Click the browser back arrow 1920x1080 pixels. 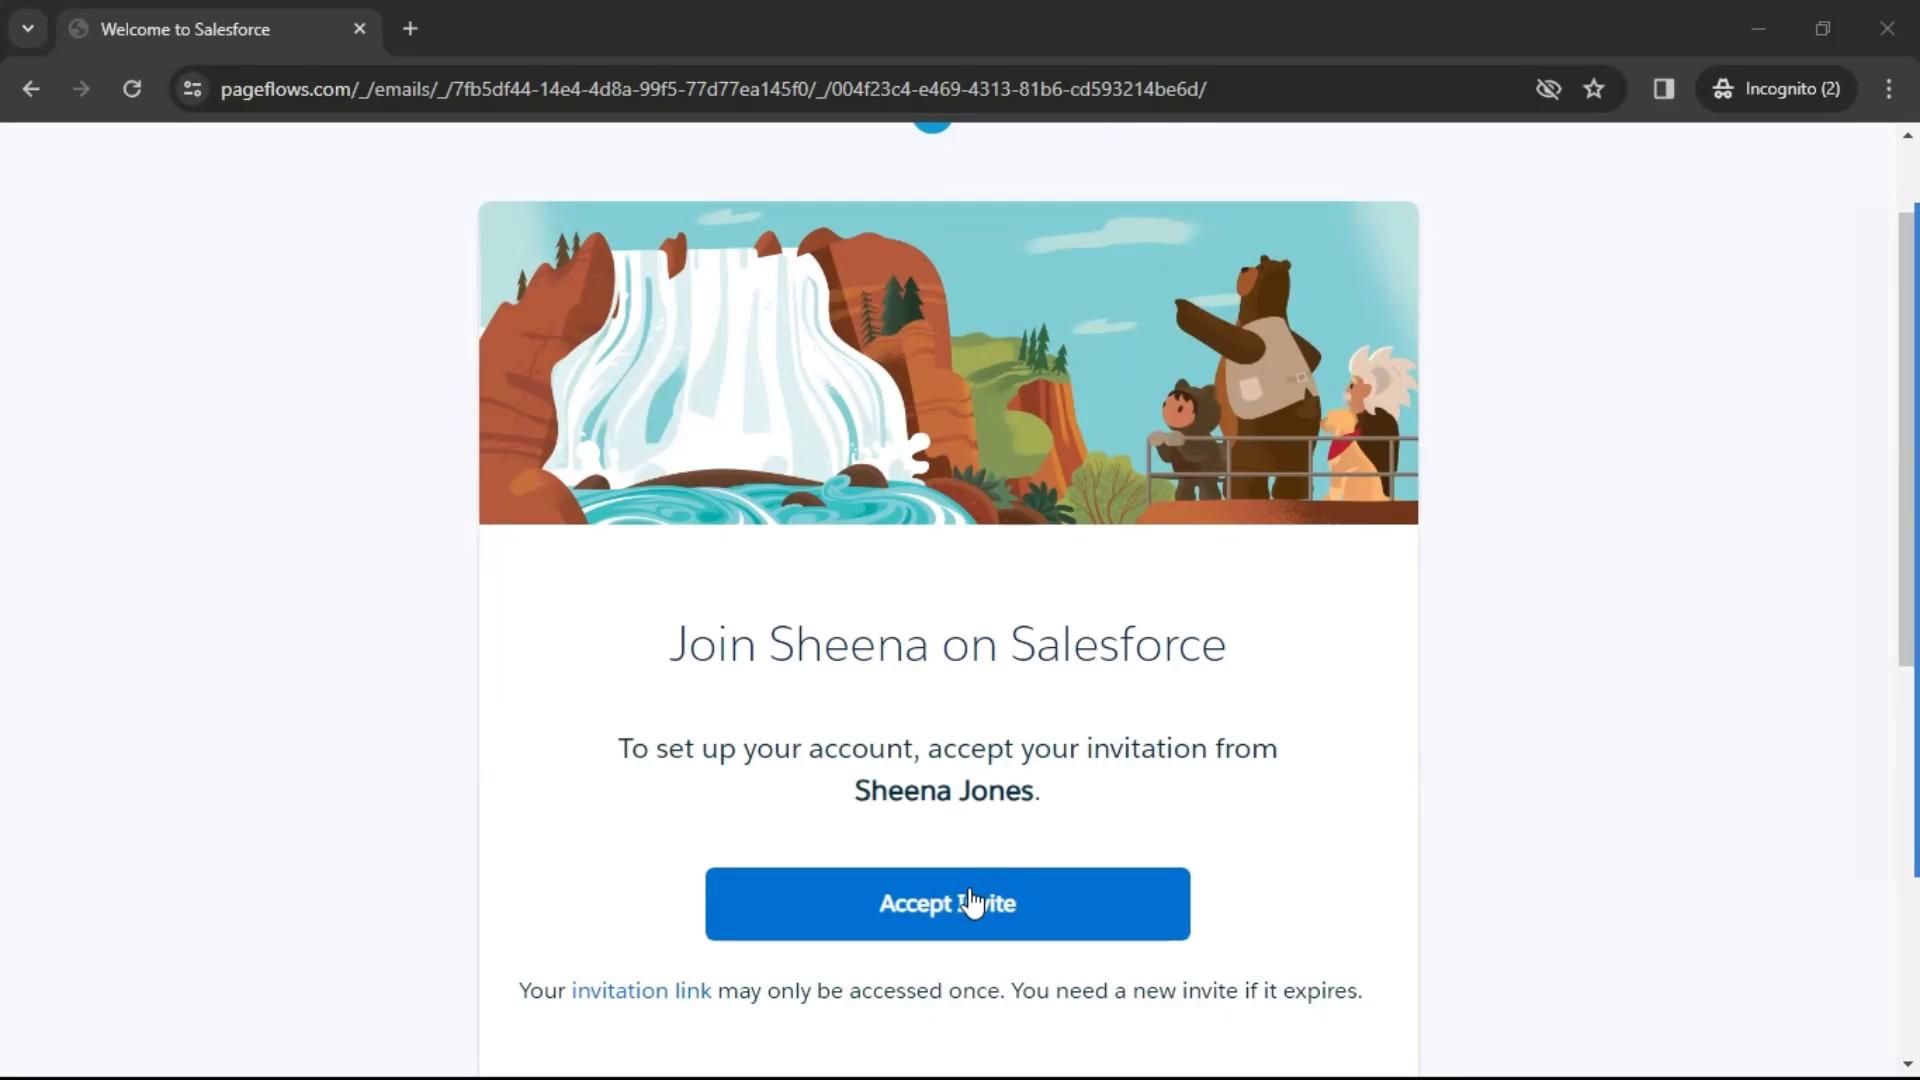(x=31, y=89)
